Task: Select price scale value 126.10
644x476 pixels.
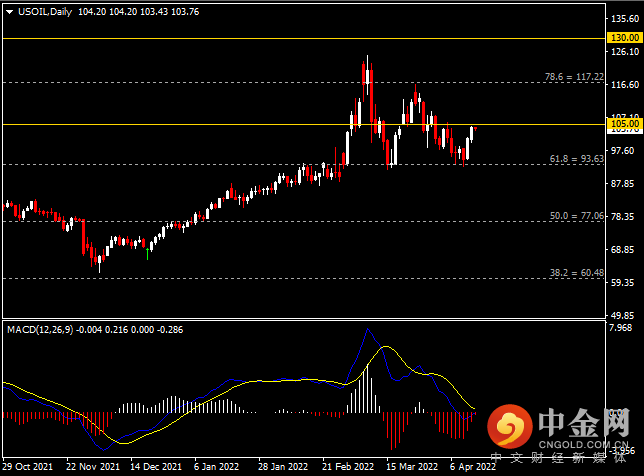Action: coord(625,52)
